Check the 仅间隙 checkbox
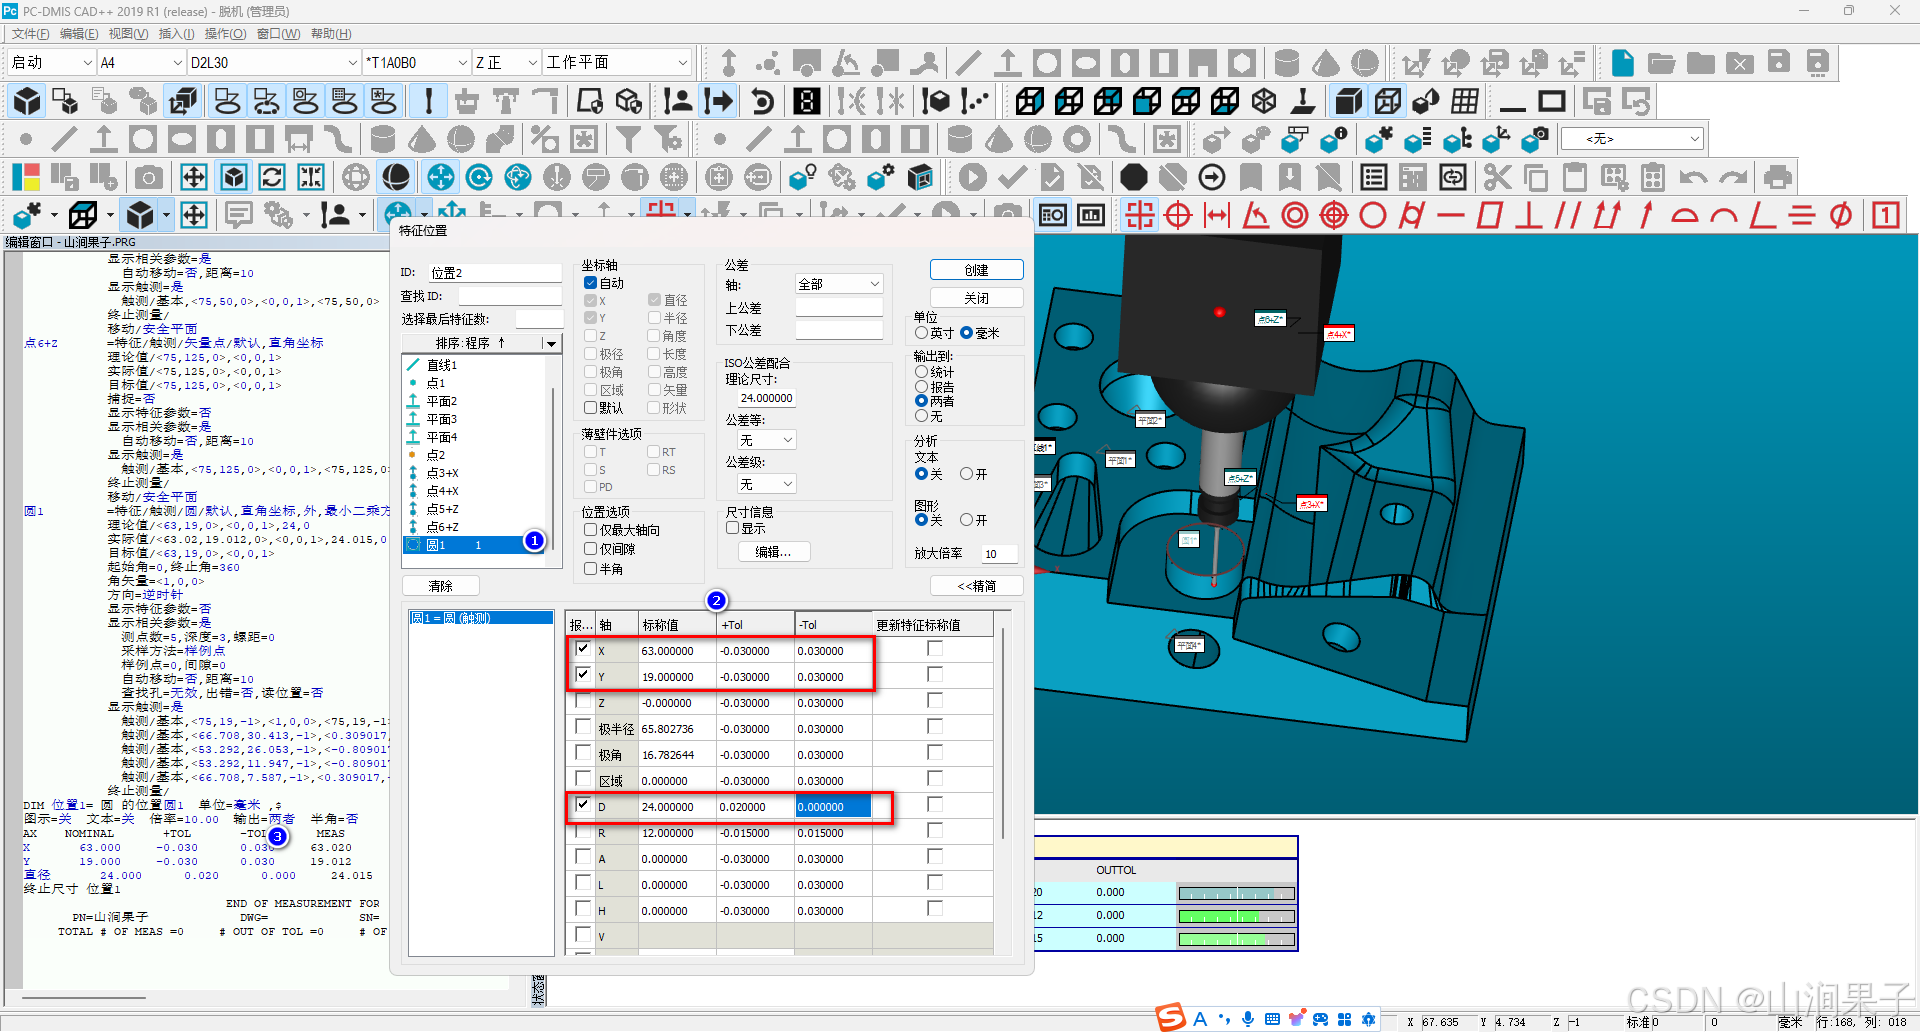1920x1032 pixels. coord(590,549)
